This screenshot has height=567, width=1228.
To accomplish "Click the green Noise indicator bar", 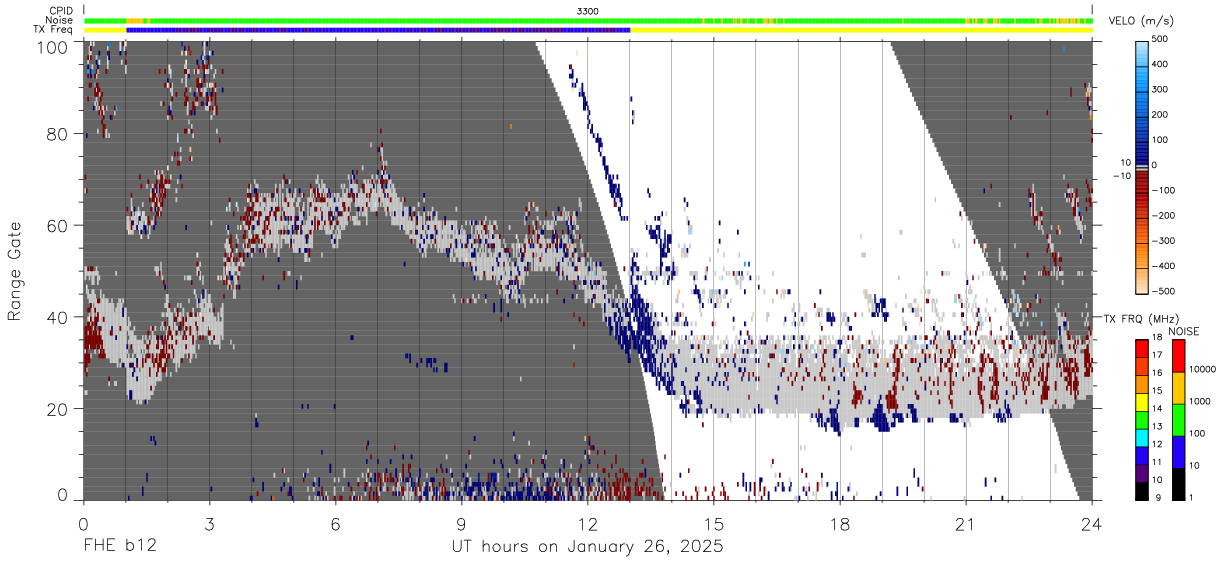I will [x=588, y=20].
